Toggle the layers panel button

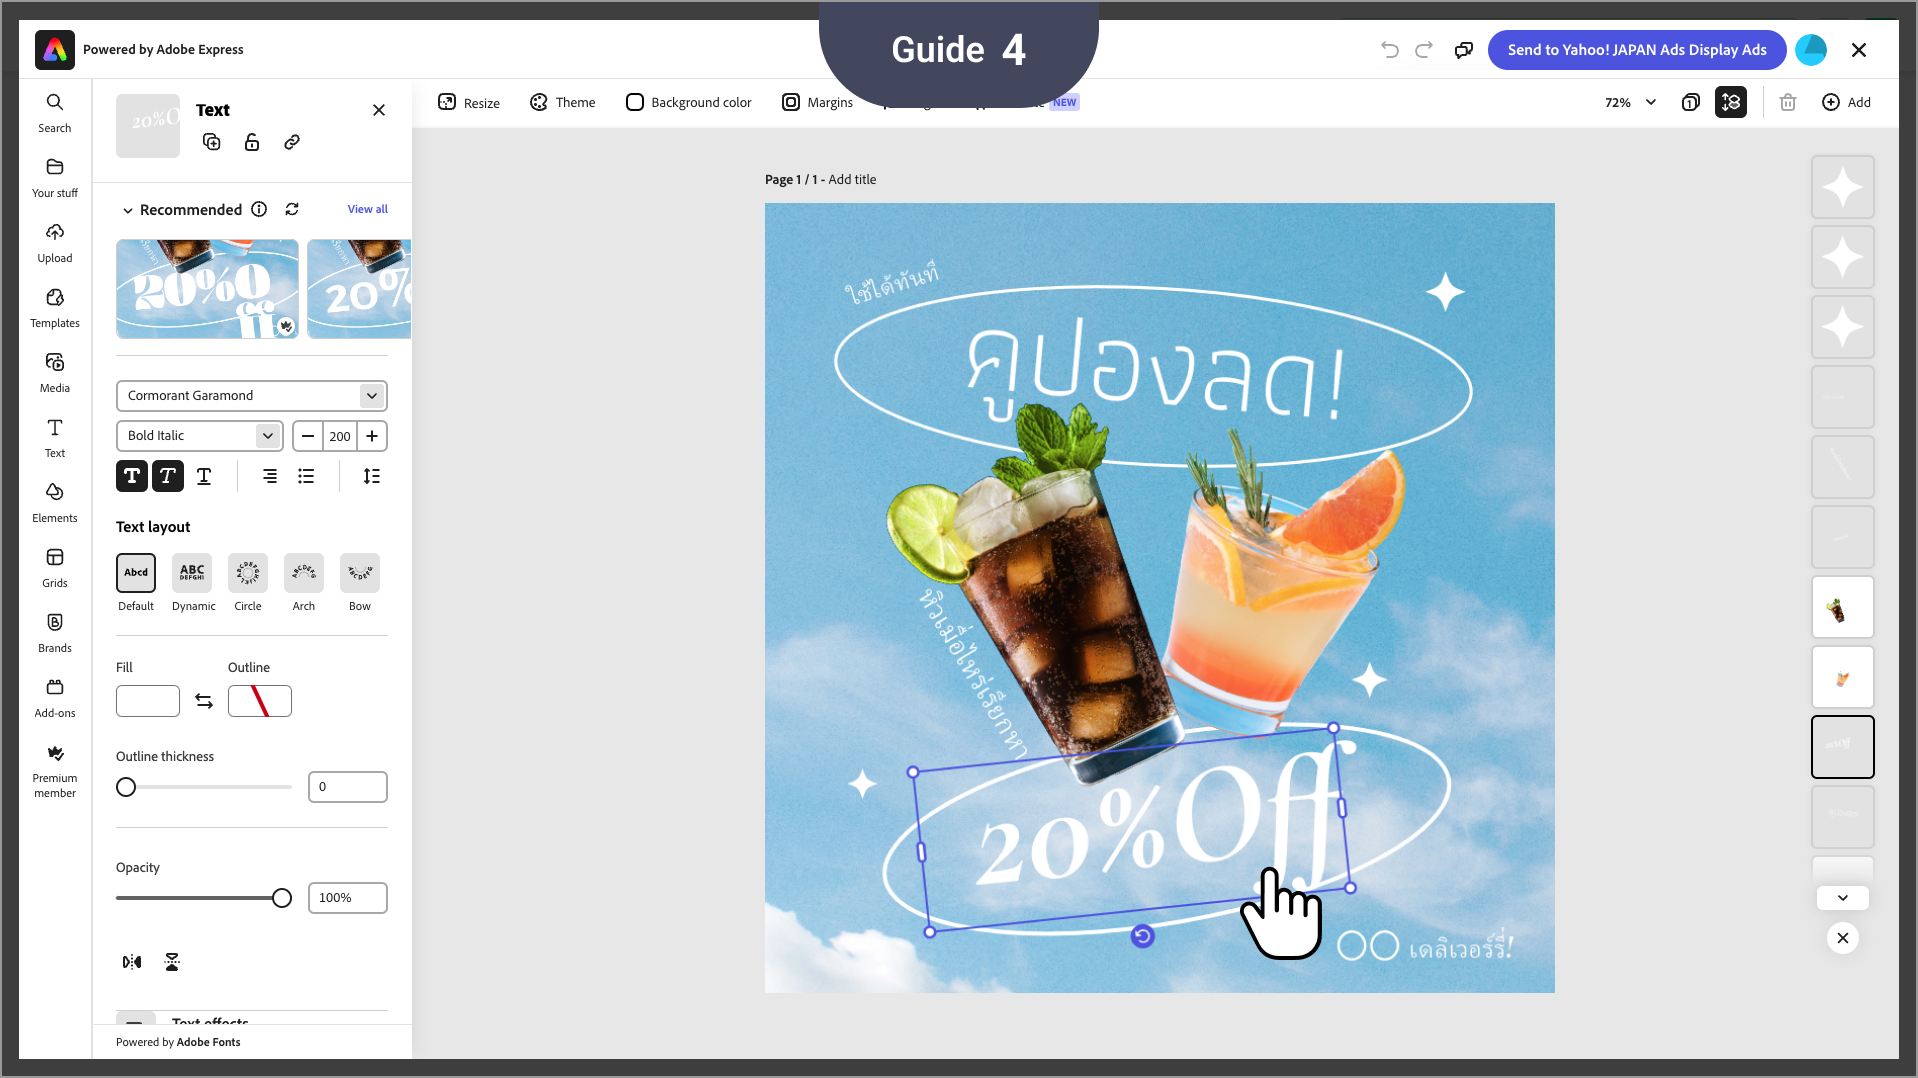click(x=1731, y=102)
